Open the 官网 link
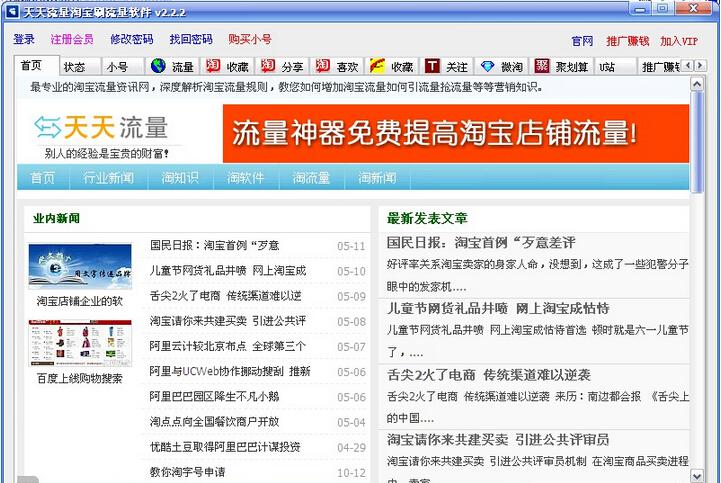 [582, 41]
